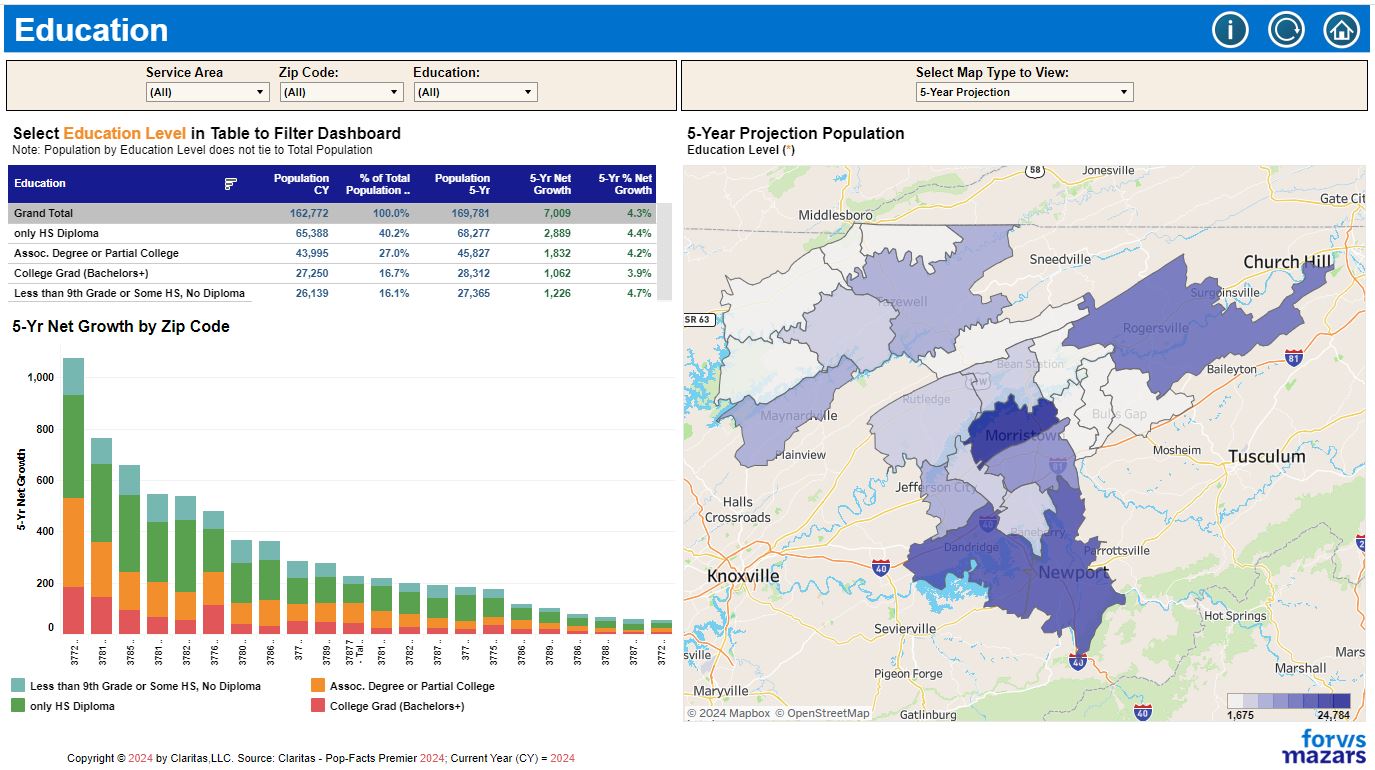
Task: Click the 5-Yr % Net Growth column header
Action: click(625, 184)
